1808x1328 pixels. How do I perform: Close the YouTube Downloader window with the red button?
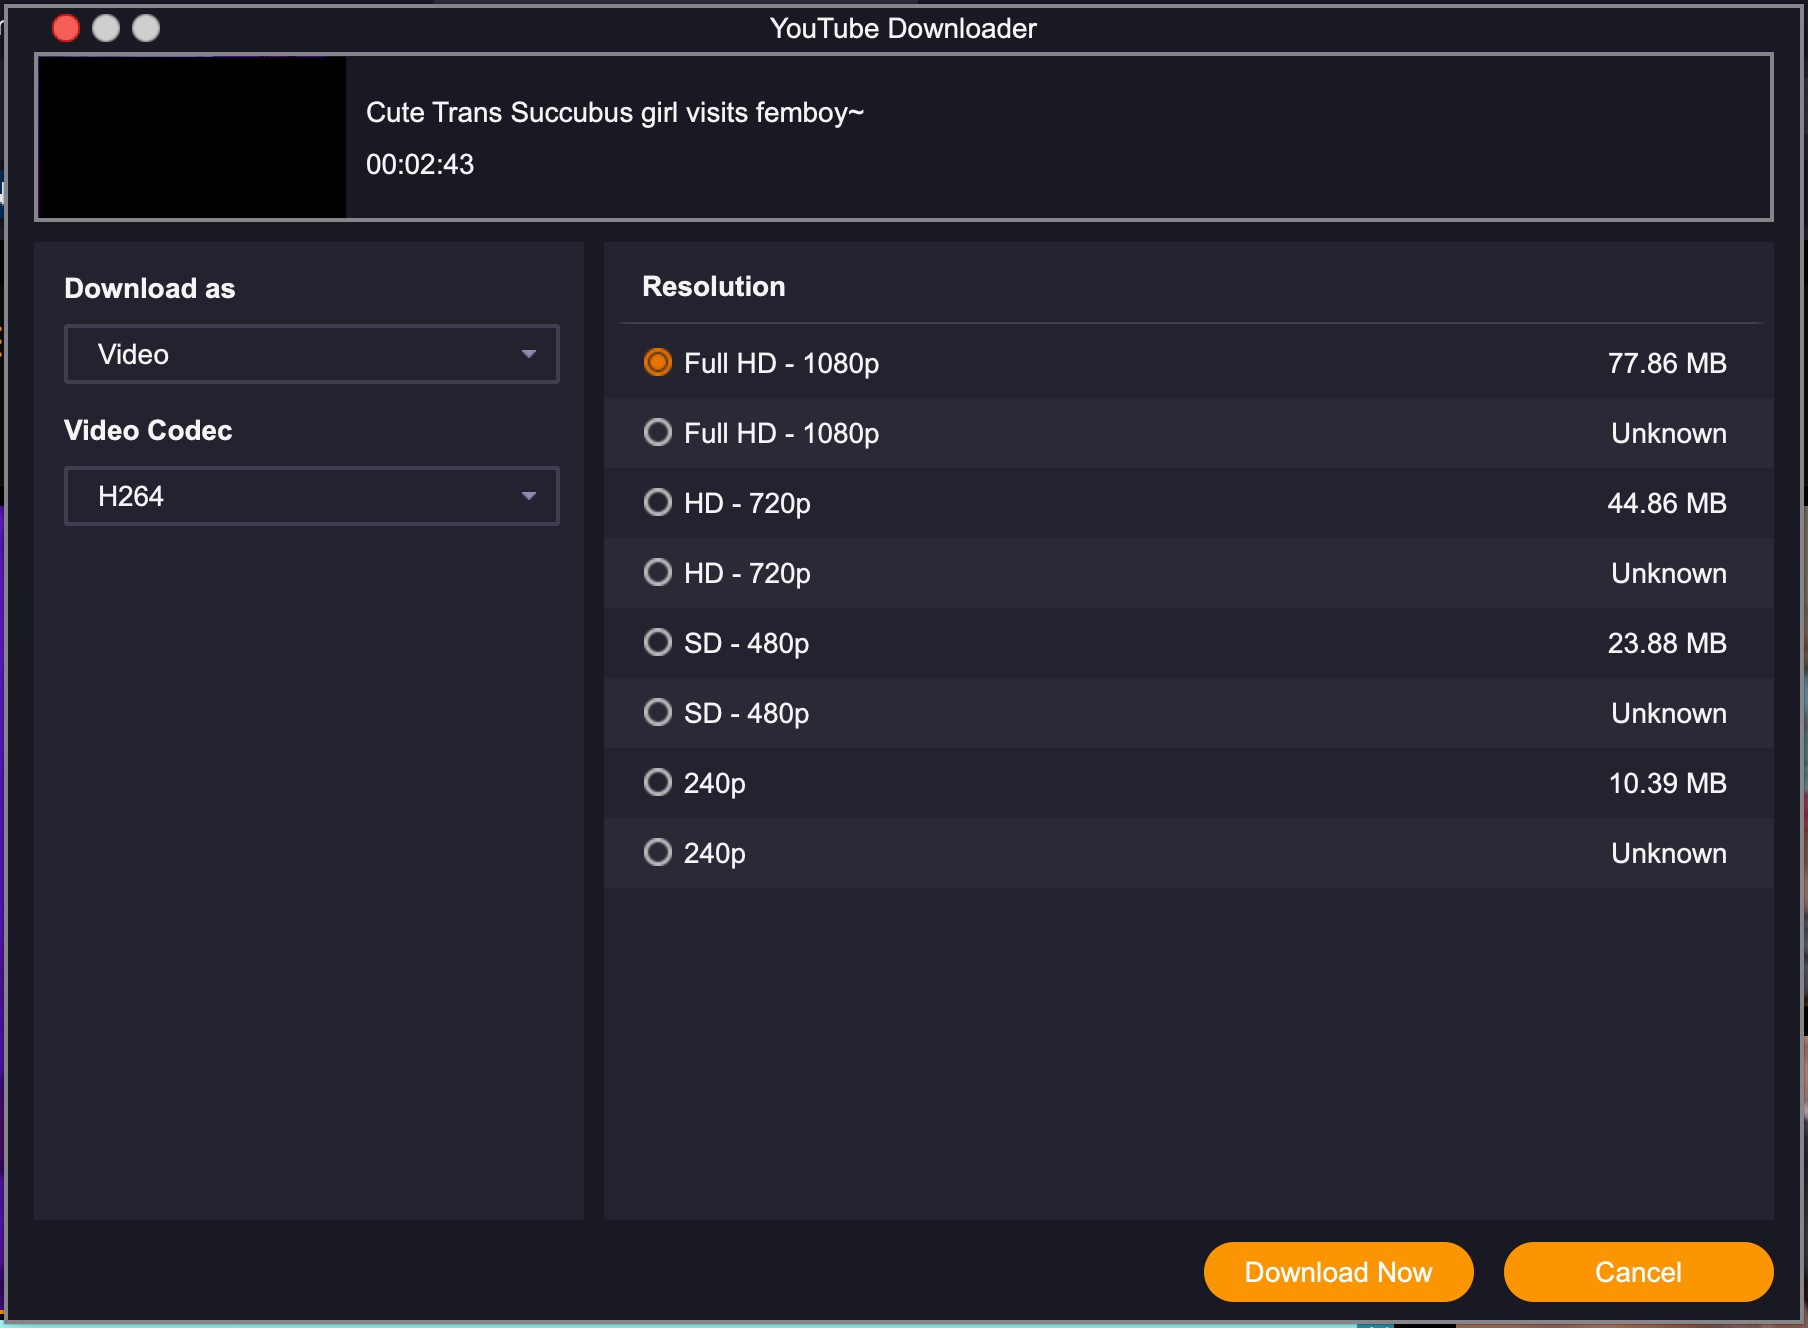[66, 28]
